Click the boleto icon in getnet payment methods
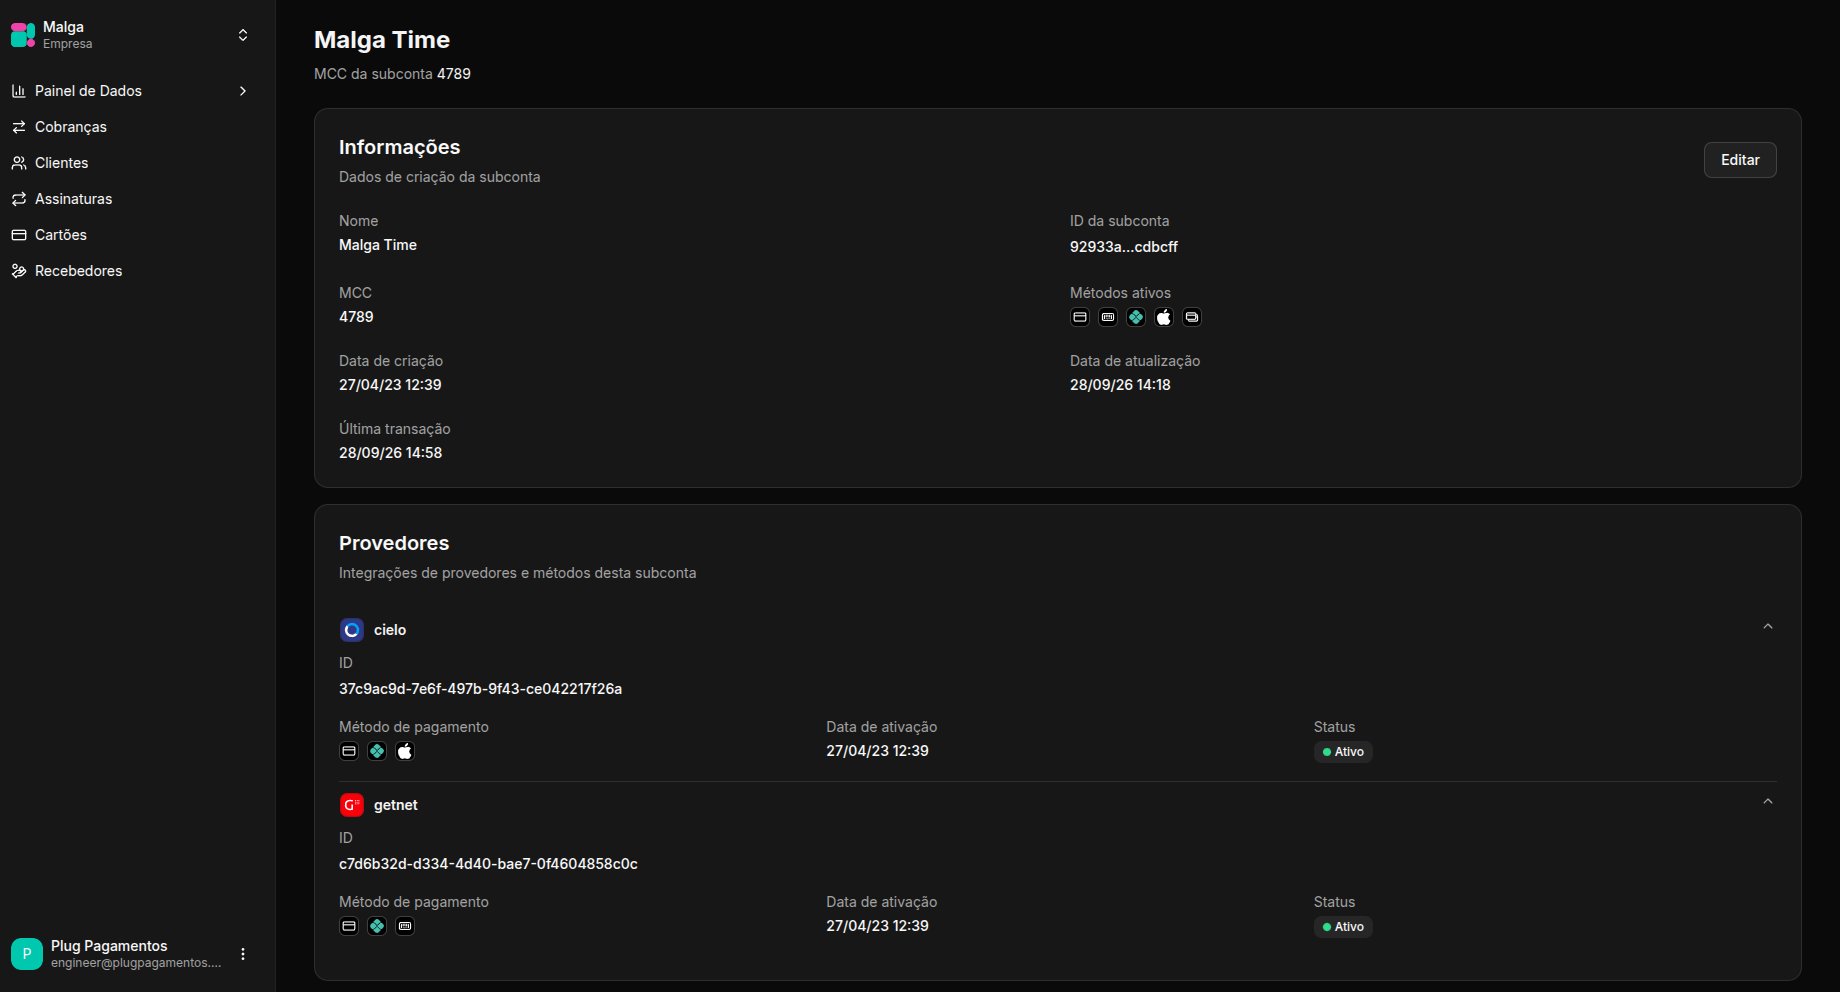 click(405, 926)
